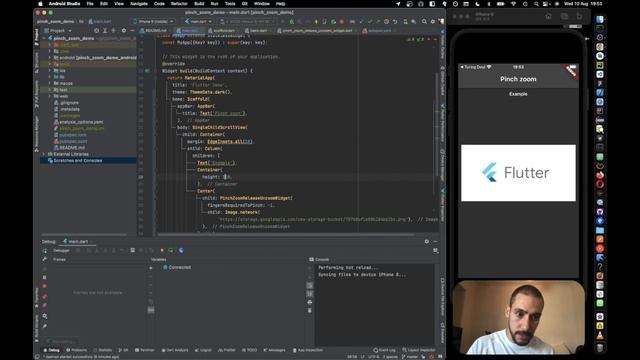Switch to scaffold.dart editor tab
Viewport: 640px width, 360px height.
(x=222, y=31)
